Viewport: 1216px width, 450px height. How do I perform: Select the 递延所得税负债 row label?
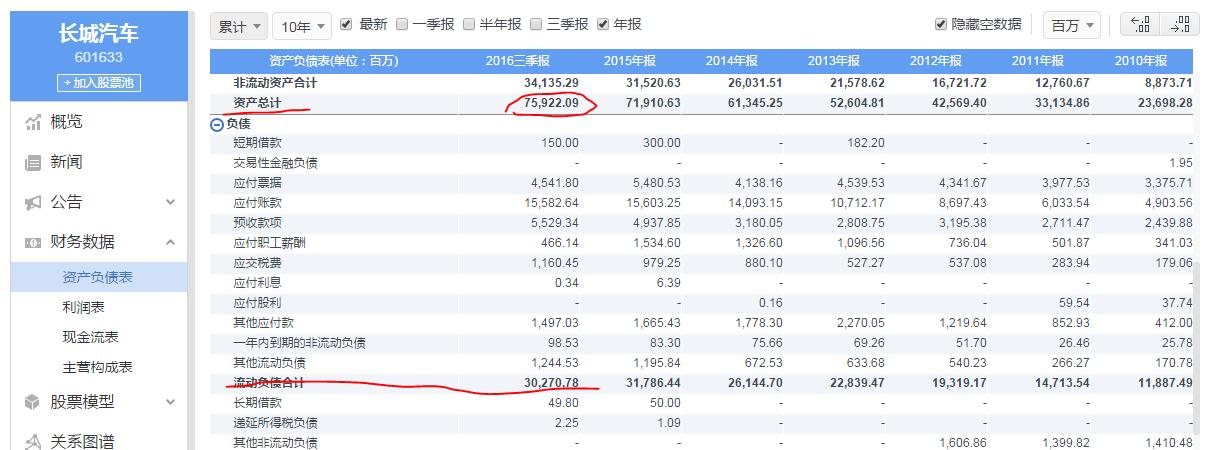pyautogui.click(x=276, y=422)
